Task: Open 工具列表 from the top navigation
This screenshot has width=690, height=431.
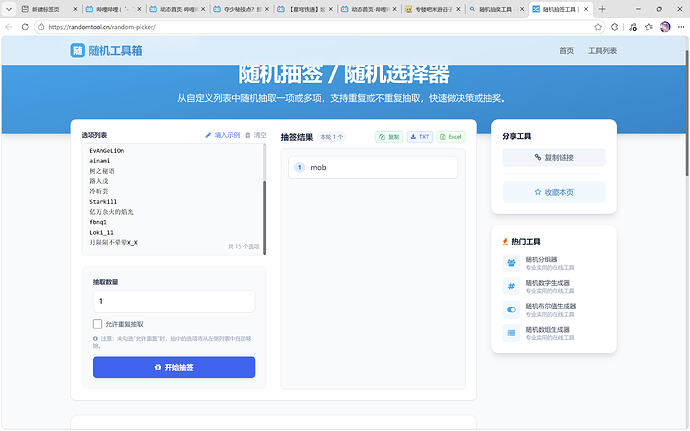Action: click(x=602, y=51)
